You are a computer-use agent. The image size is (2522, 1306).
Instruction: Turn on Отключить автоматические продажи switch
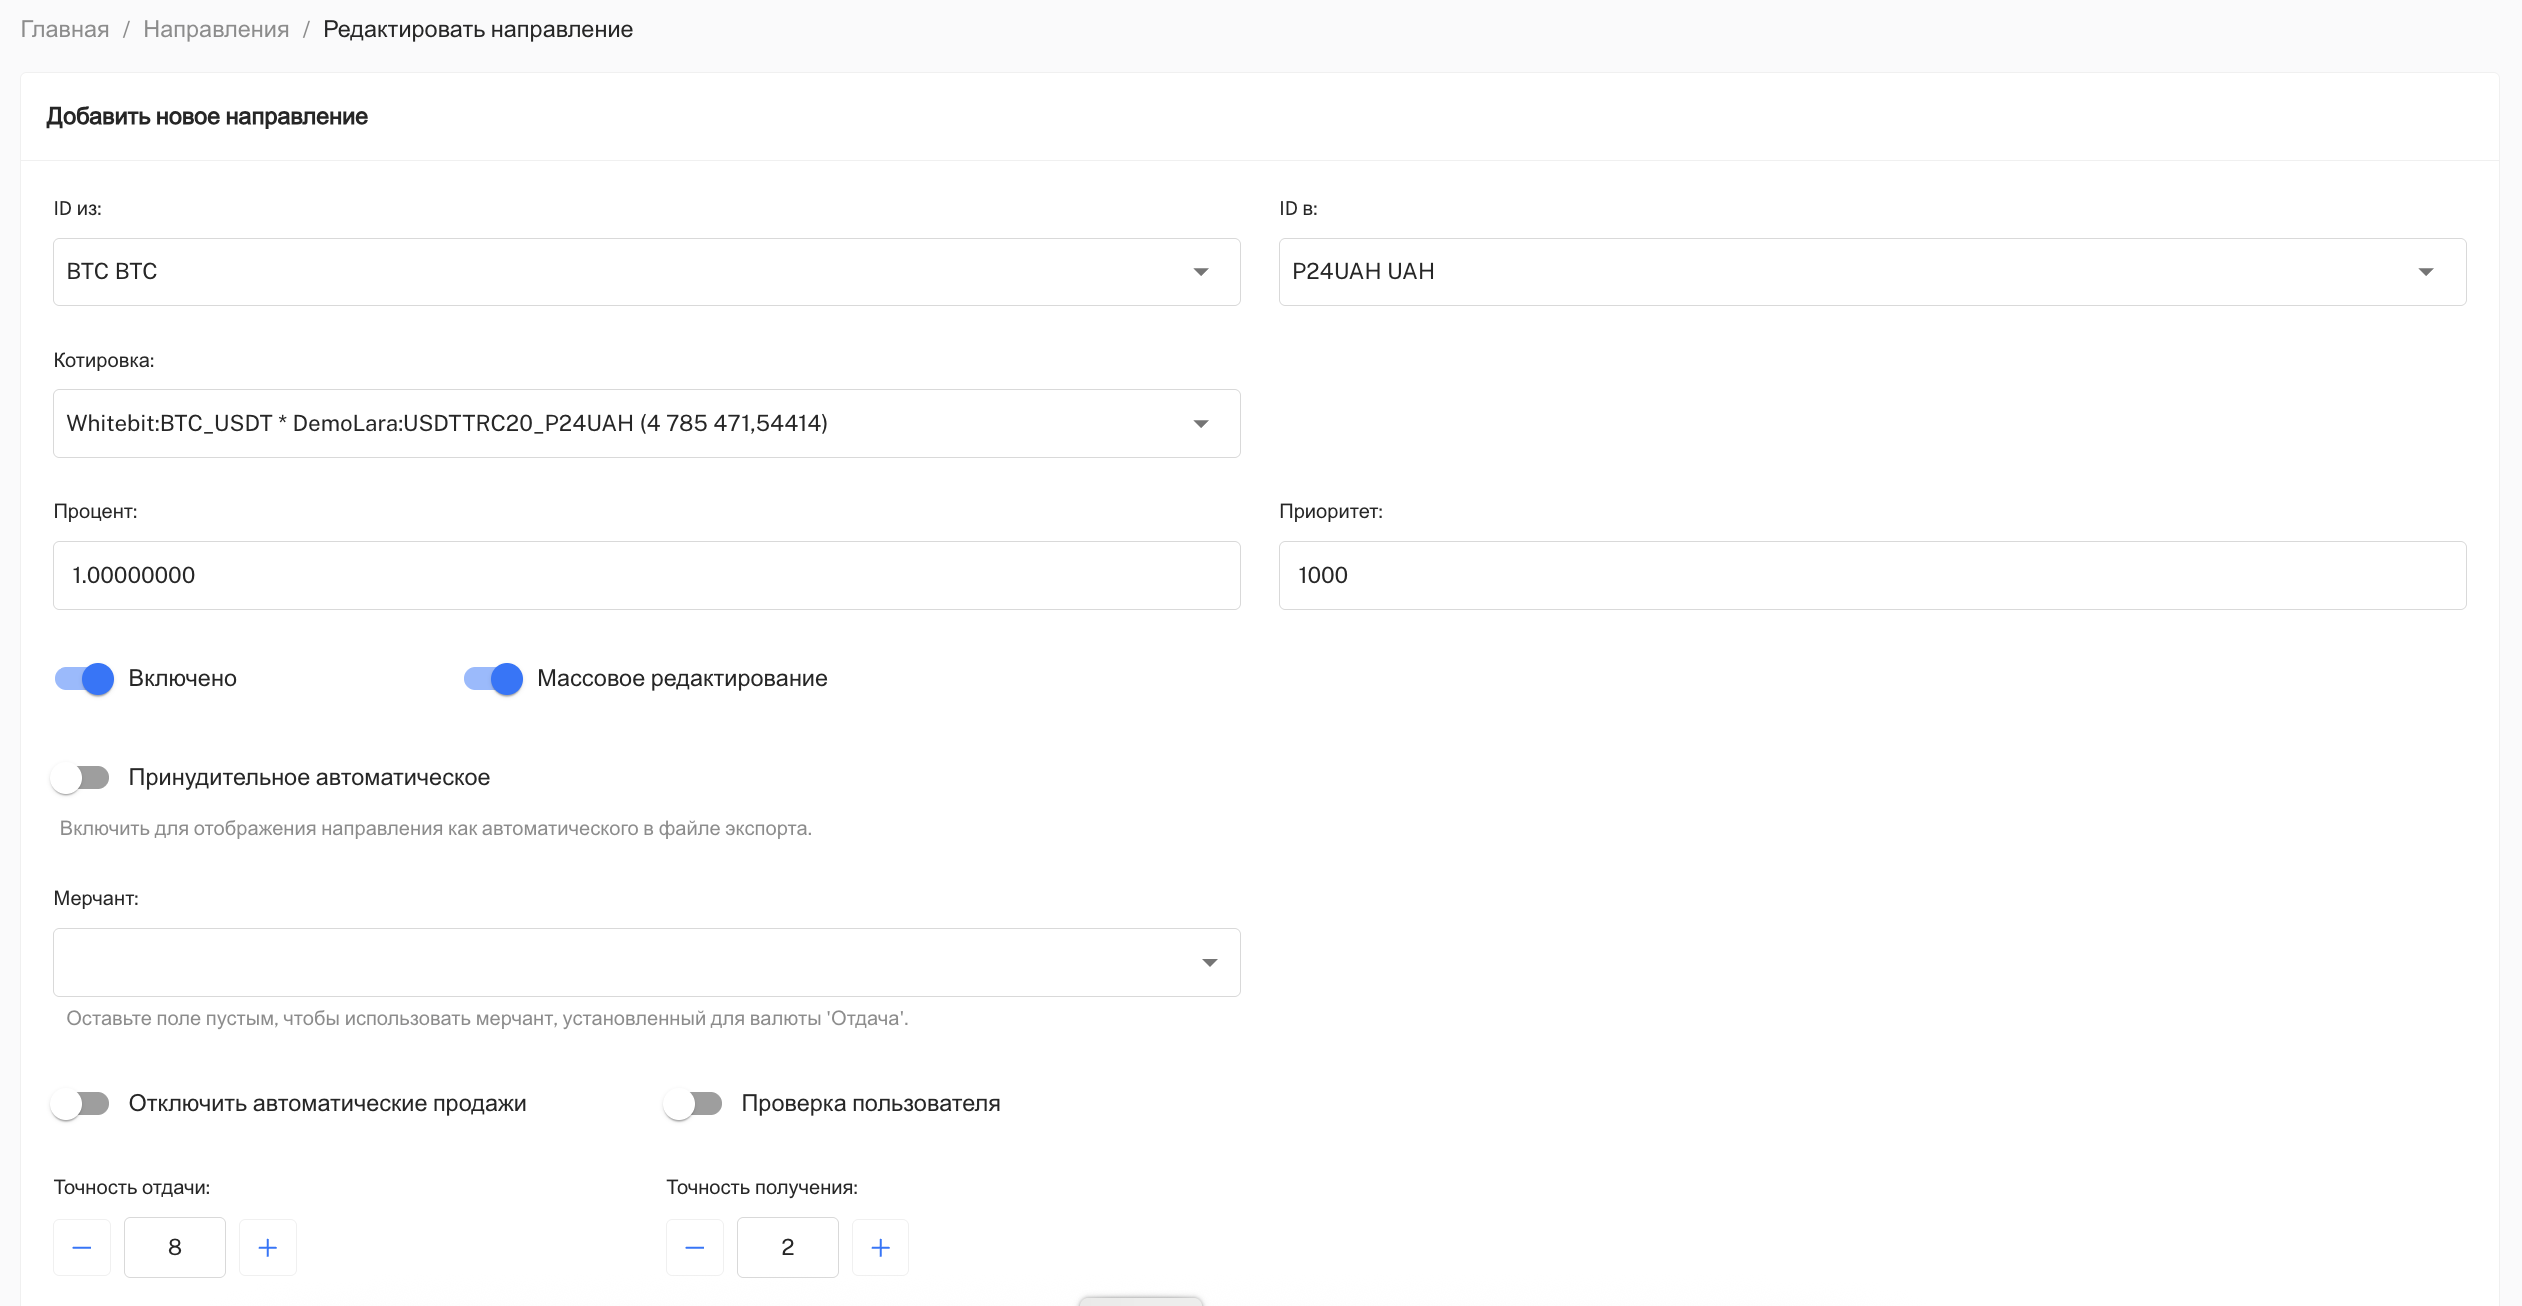click(x=81, y=1104)
